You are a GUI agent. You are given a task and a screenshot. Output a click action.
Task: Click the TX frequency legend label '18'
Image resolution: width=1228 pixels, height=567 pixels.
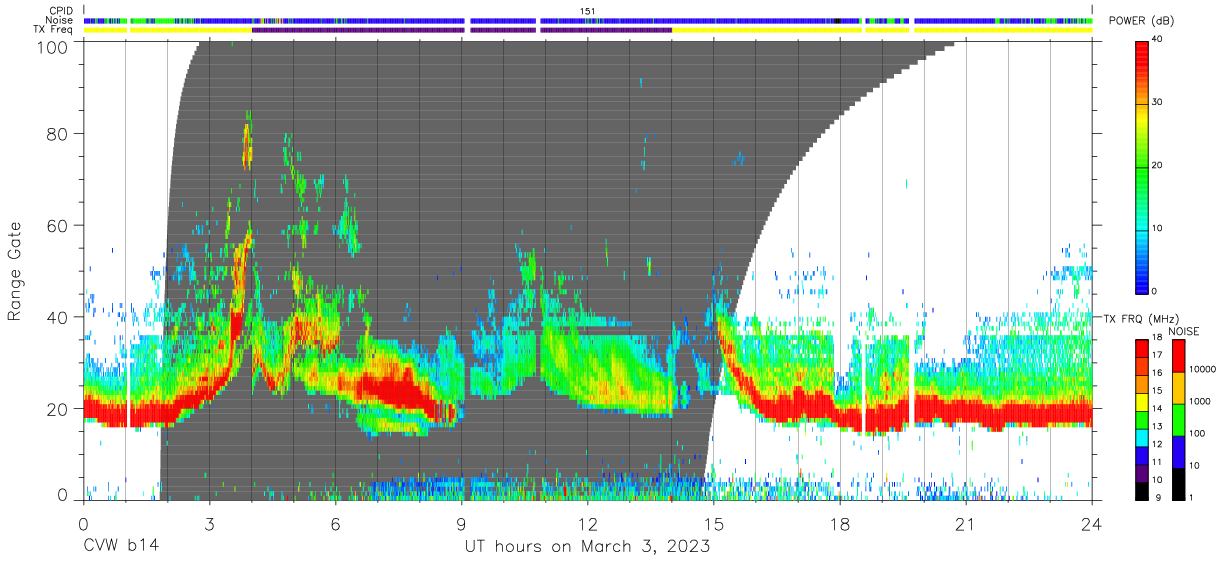point(1157,337)
